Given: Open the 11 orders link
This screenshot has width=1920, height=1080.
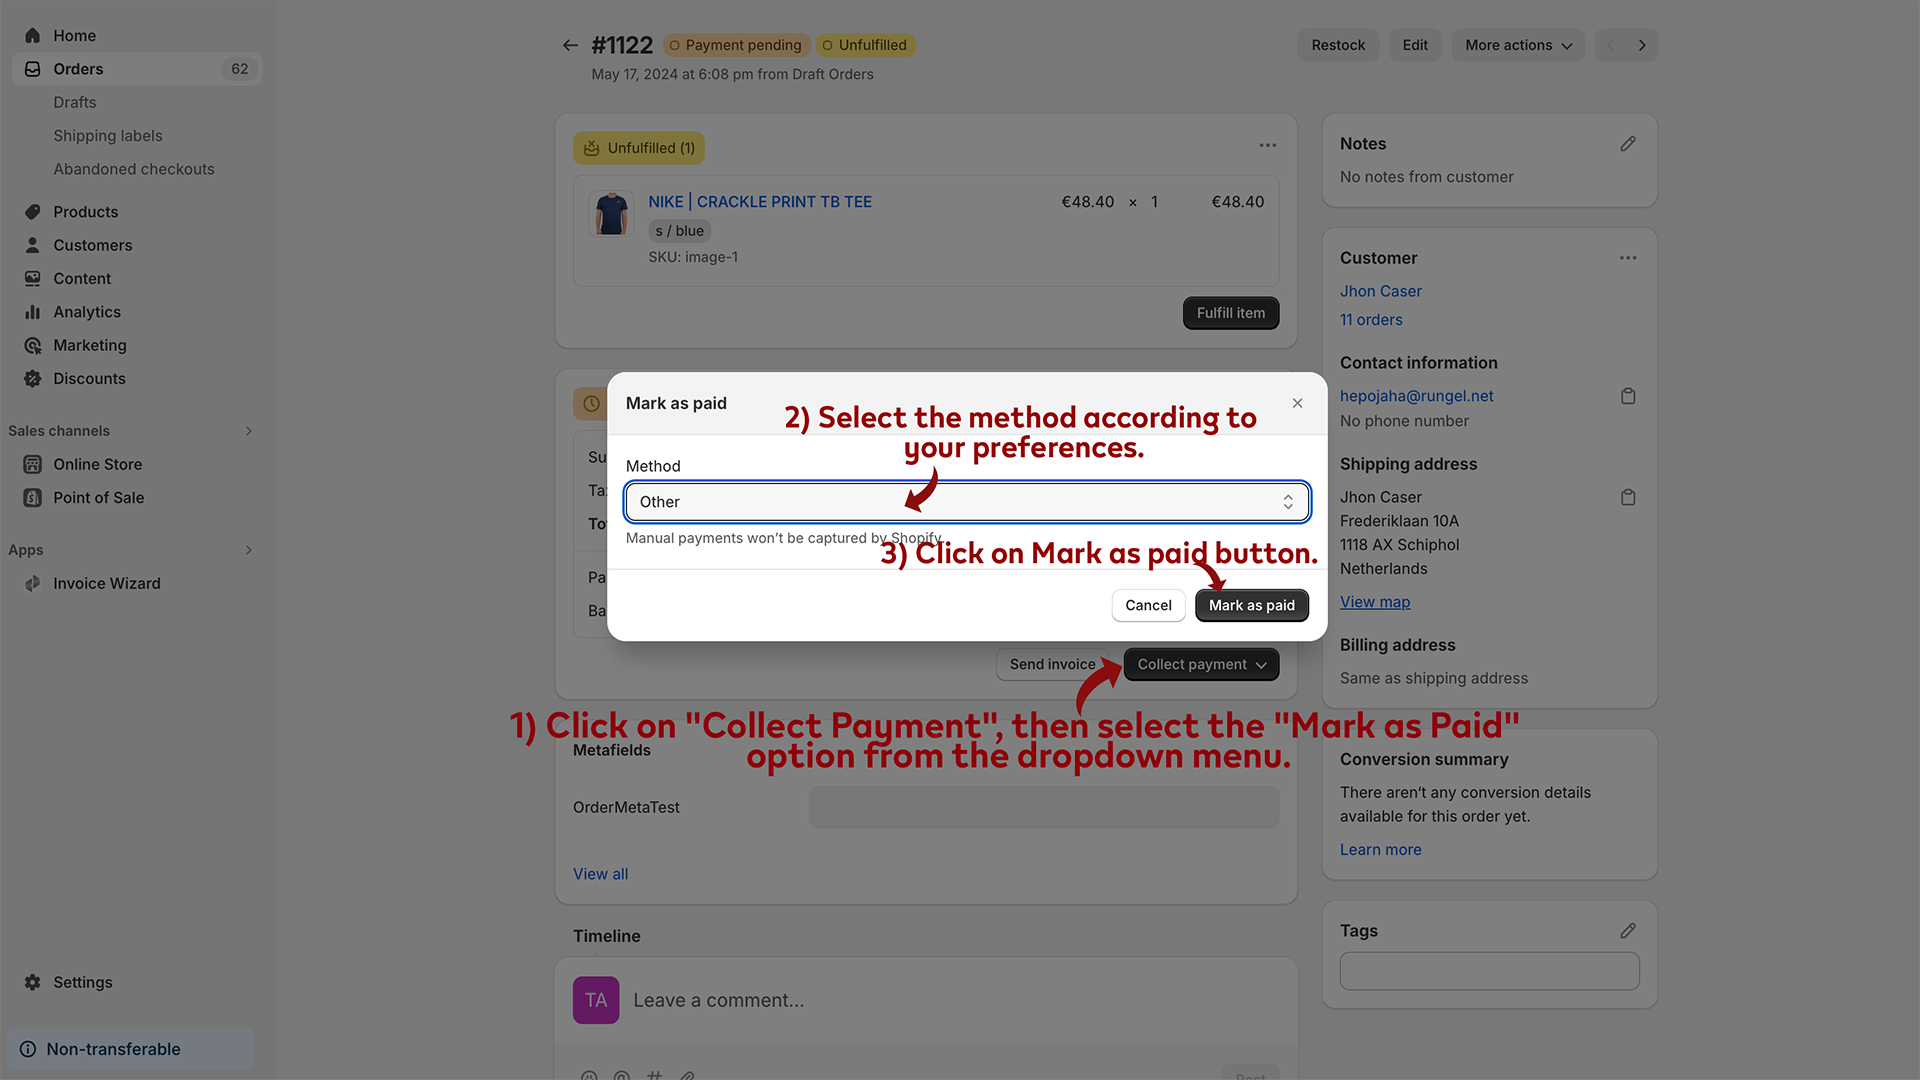Looking at the screenshot, I should pyautogui.click(x=1371, y=320).
